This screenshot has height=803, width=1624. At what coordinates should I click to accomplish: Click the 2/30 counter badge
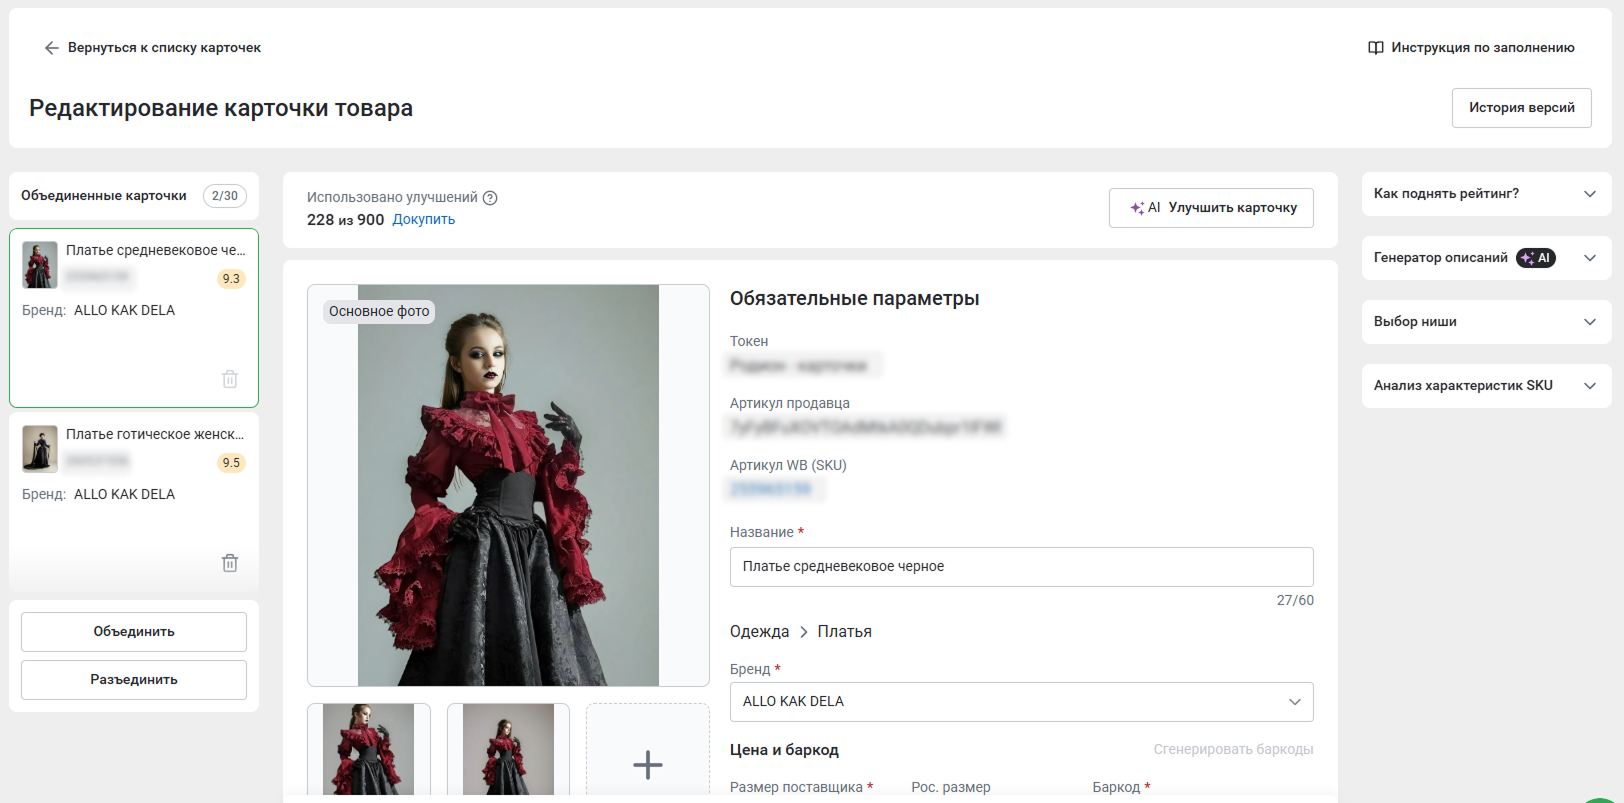(225, 196)
